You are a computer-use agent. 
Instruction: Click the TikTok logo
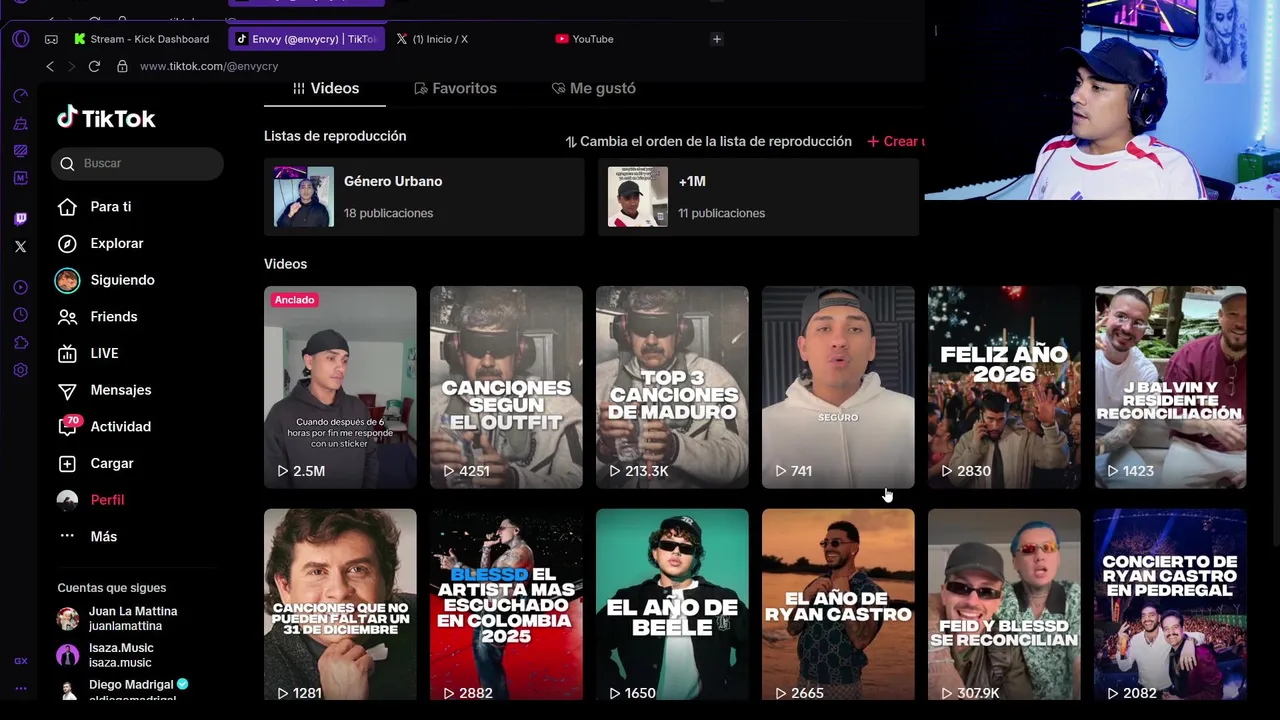pyautogui.click(x=106, y=118)
